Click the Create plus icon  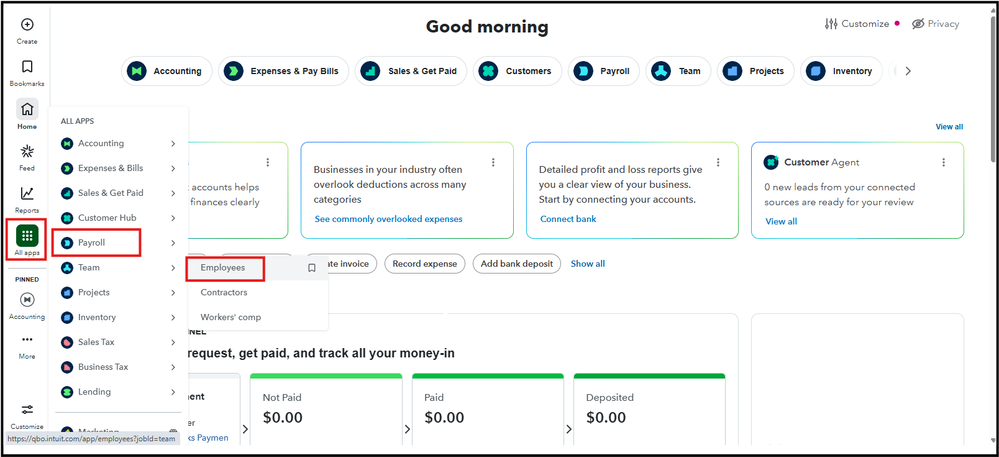(x=27, y=24)
